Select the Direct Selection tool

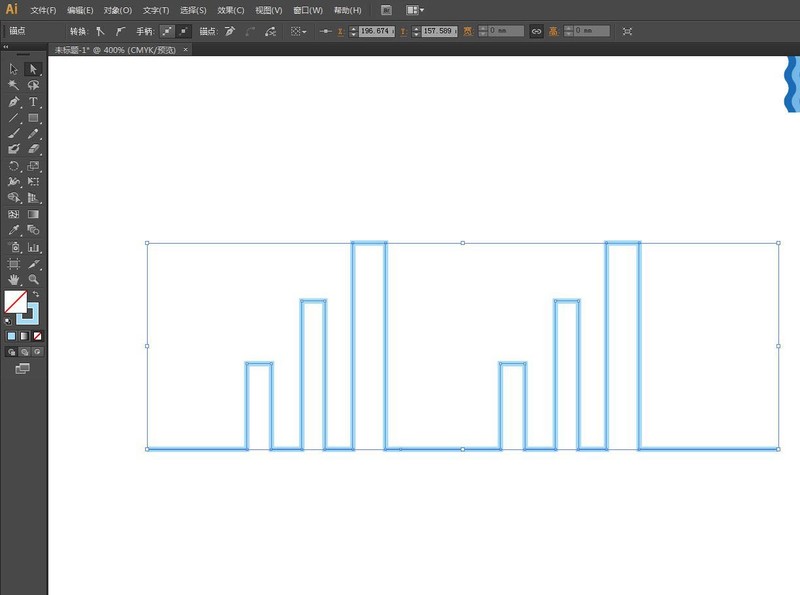[x=33, y=69]
